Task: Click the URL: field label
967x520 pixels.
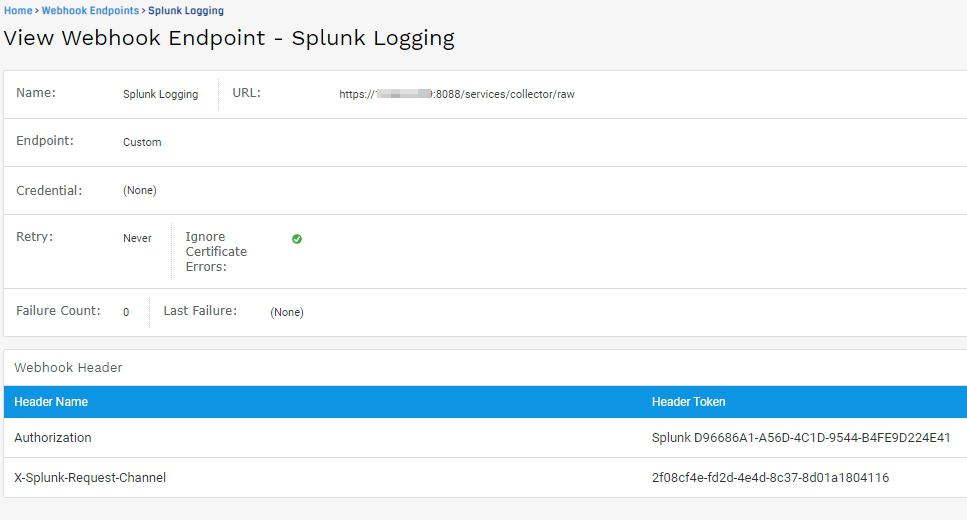Action: pos(247,93)
